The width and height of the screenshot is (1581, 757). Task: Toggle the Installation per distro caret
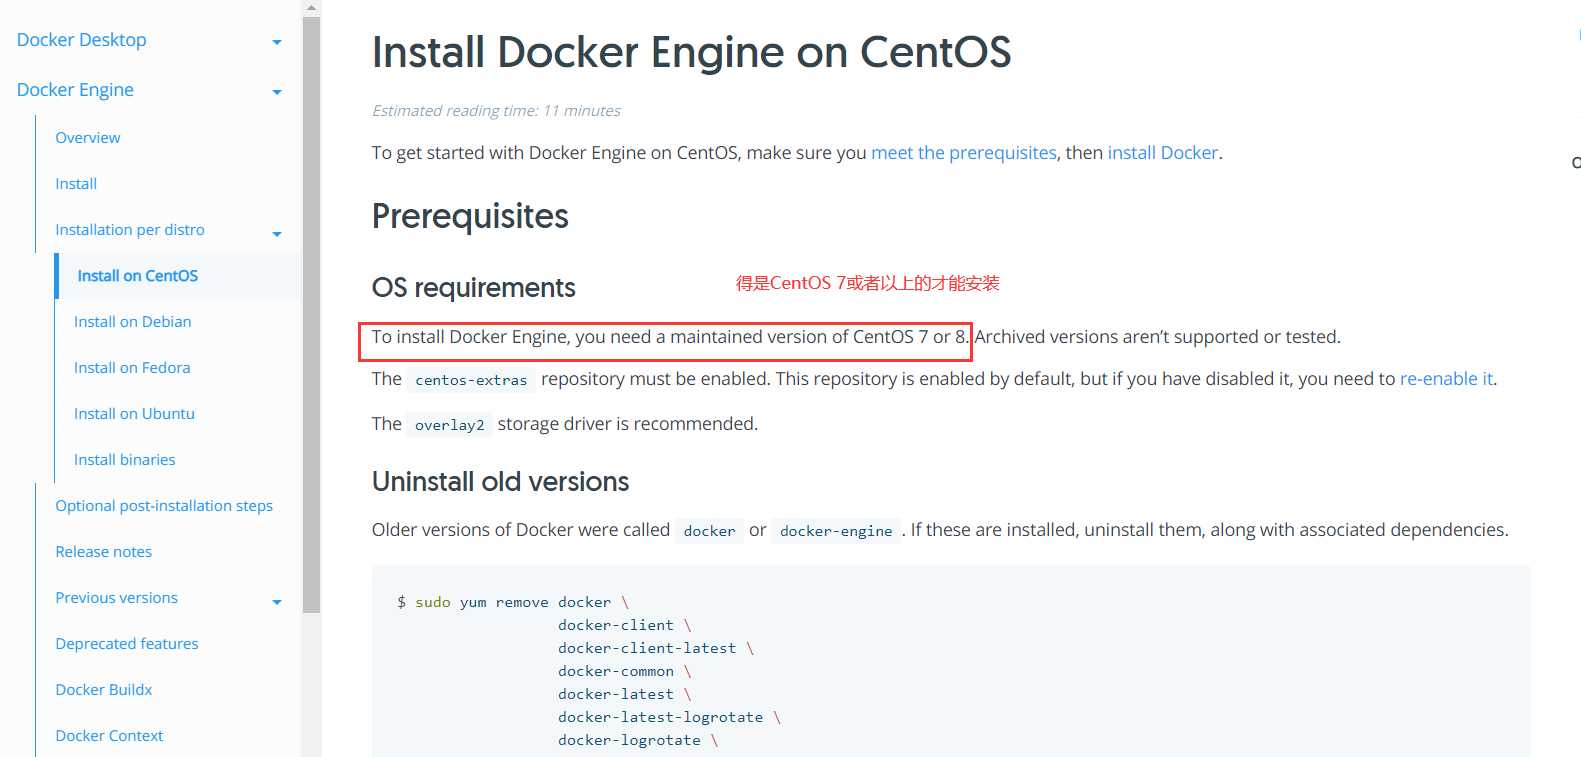pos(277,234)
